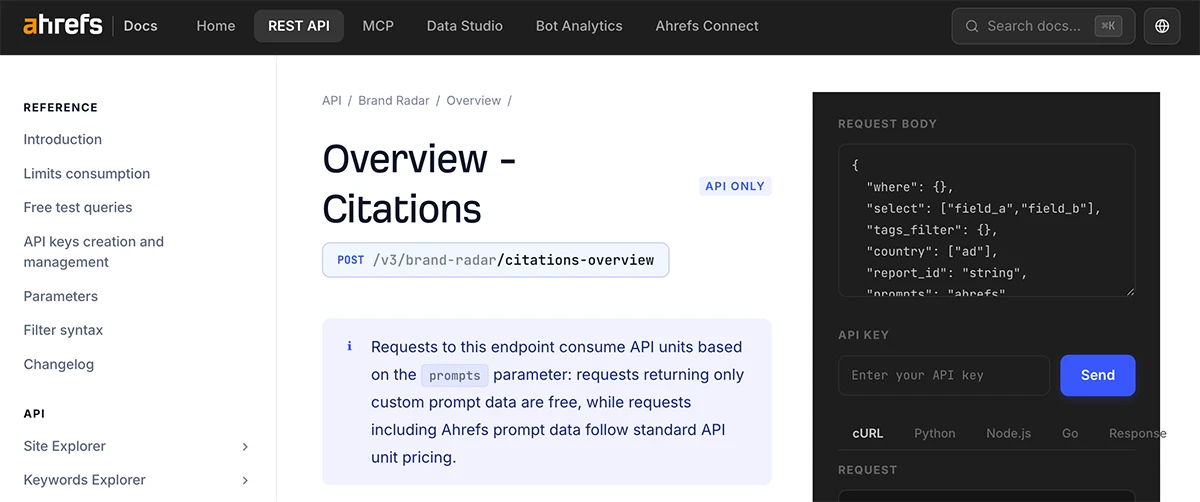The height and width of the screenshot is (502, 1200).
Task: Click the request body textarea corner grip
Action: (x=1130, y=291)
